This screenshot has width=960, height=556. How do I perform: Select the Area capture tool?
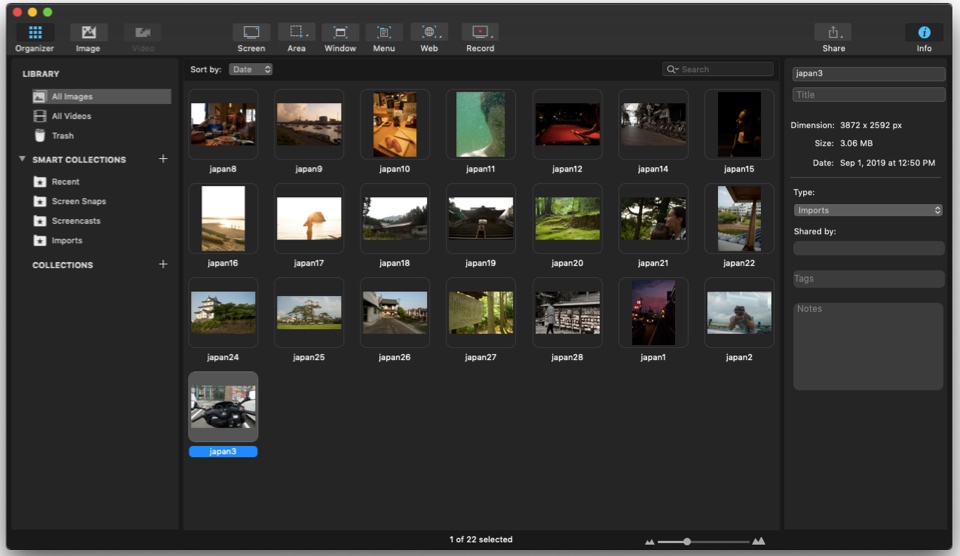click(x=296, y=33)
